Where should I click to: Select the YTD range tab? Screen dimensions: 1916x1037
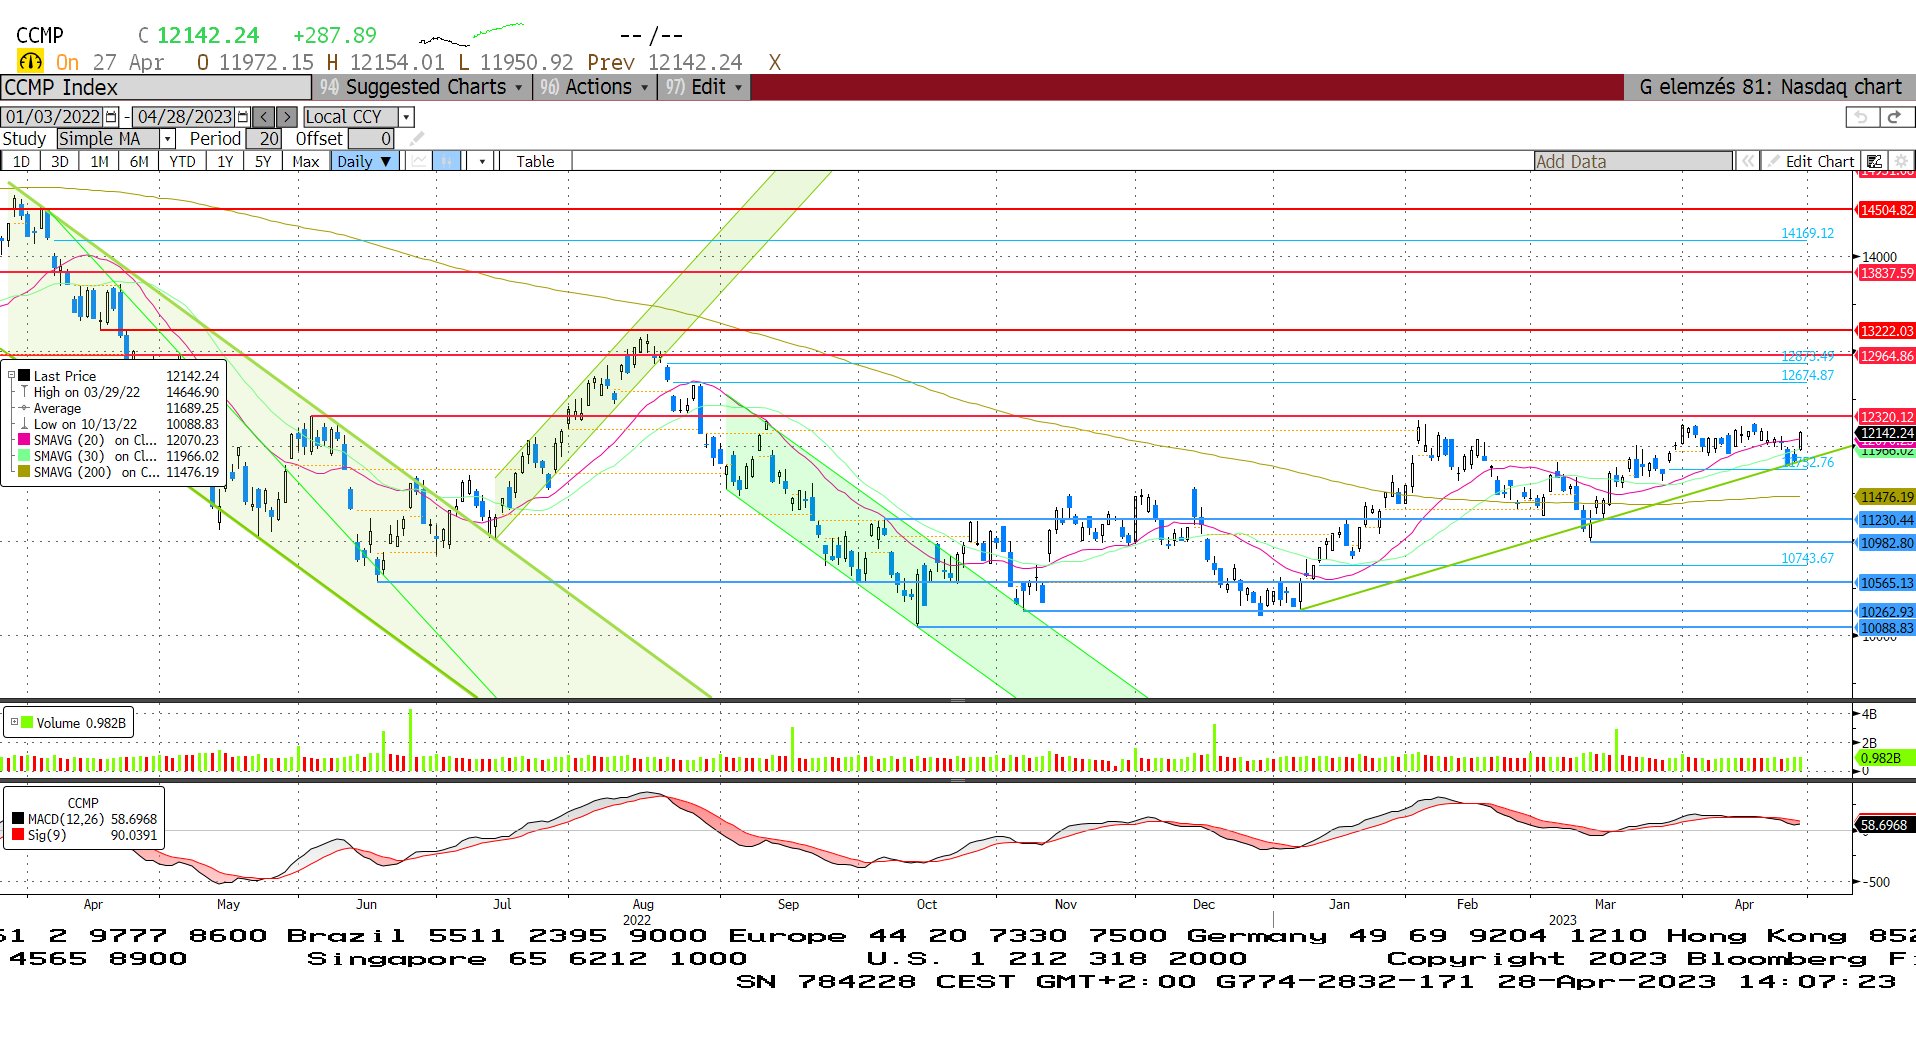coord(182,161)
